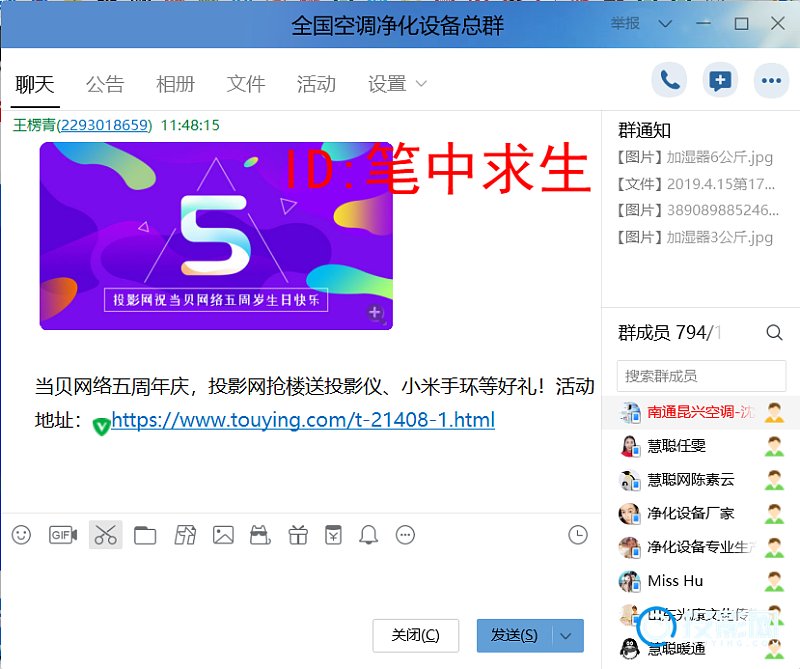Open notice 加湿器6公斤.jpg
This screenshot has width=800, height=669.
coord(695,158)
